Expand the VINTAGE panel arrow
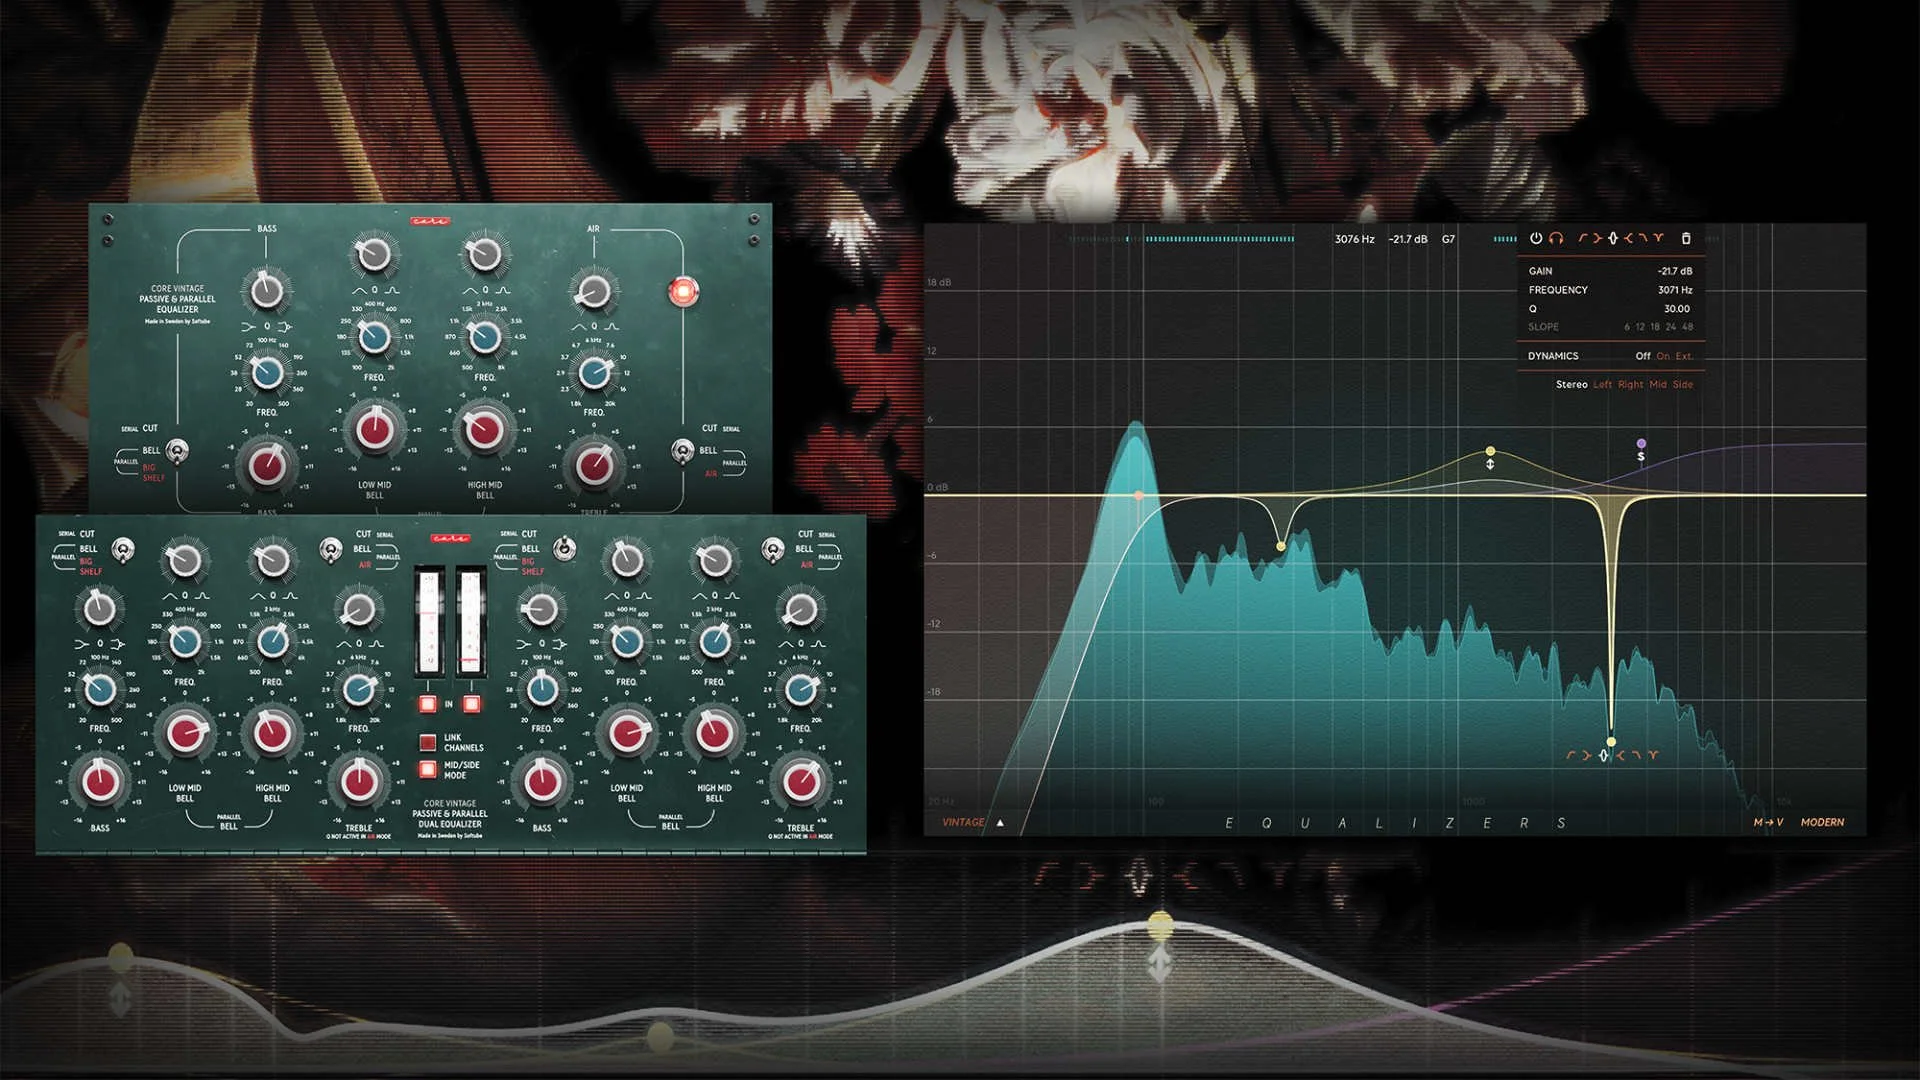This screenshot has height=1080, width=1920. point(1000,823)
